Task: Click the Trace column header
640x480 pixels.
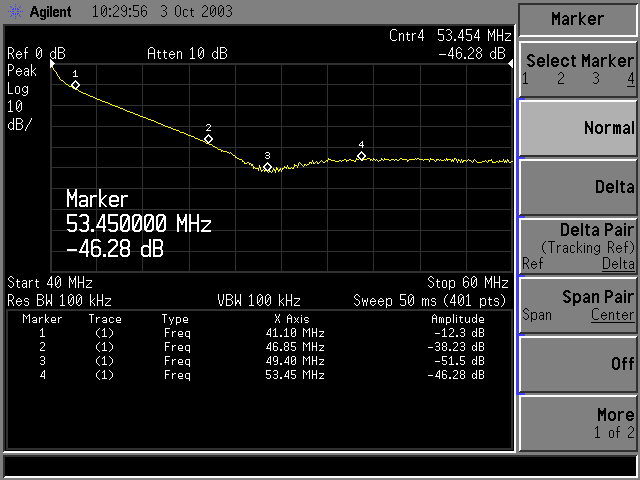Action: click(x=105, y=319)
